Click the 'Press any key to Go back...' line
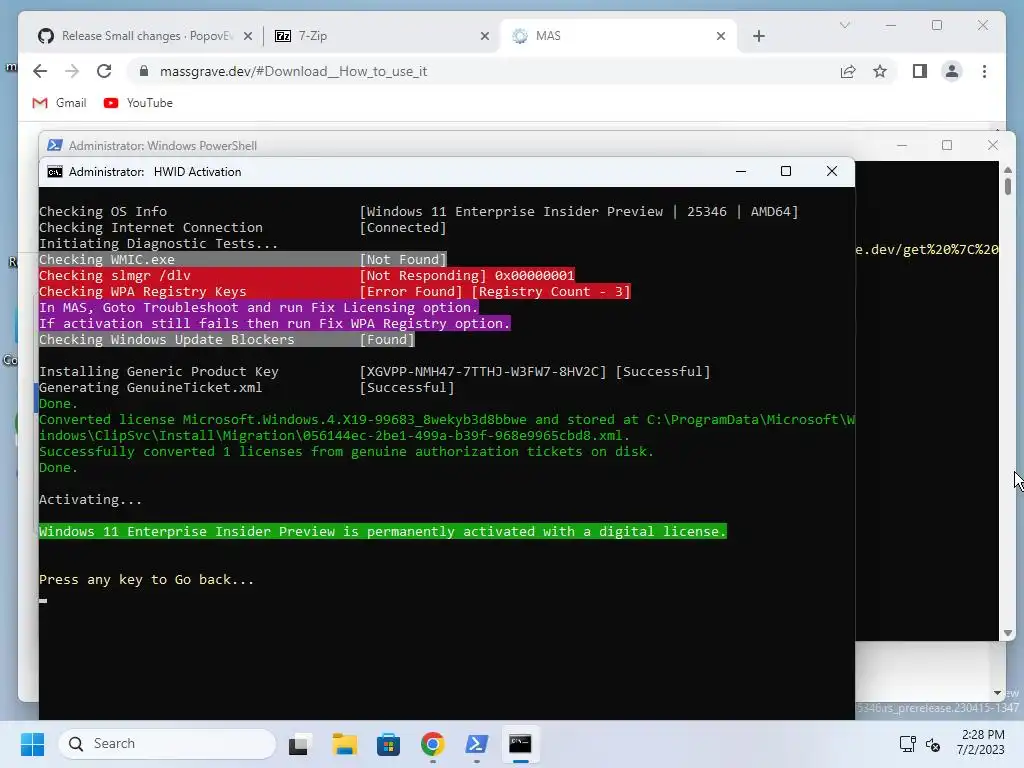 point(146,580)
